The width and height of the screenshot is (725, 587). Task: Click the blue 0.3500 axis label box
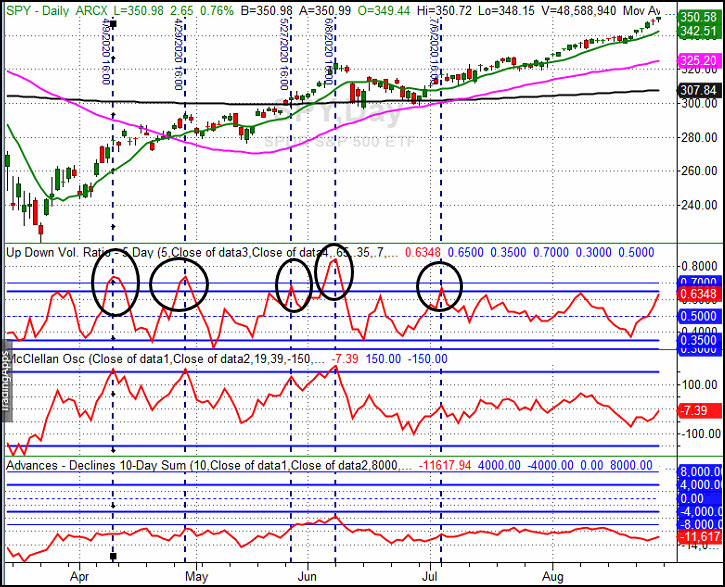698,340
